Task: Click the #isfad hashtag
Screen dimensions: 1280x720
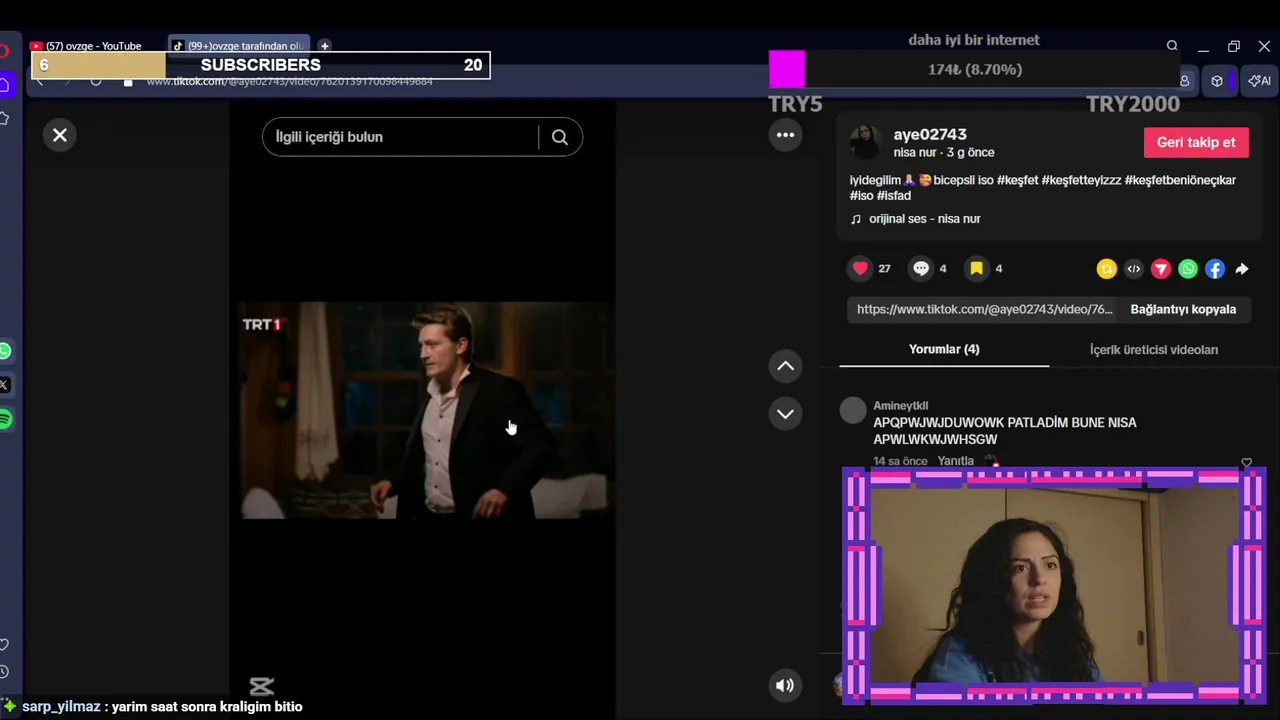Action: pyautogui.click(x=894, y=196)
